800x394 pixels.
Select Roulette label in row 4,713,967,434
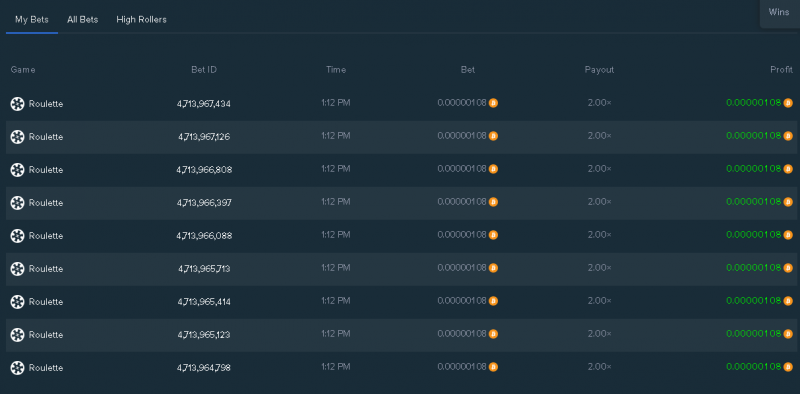(x=46, y=104)
